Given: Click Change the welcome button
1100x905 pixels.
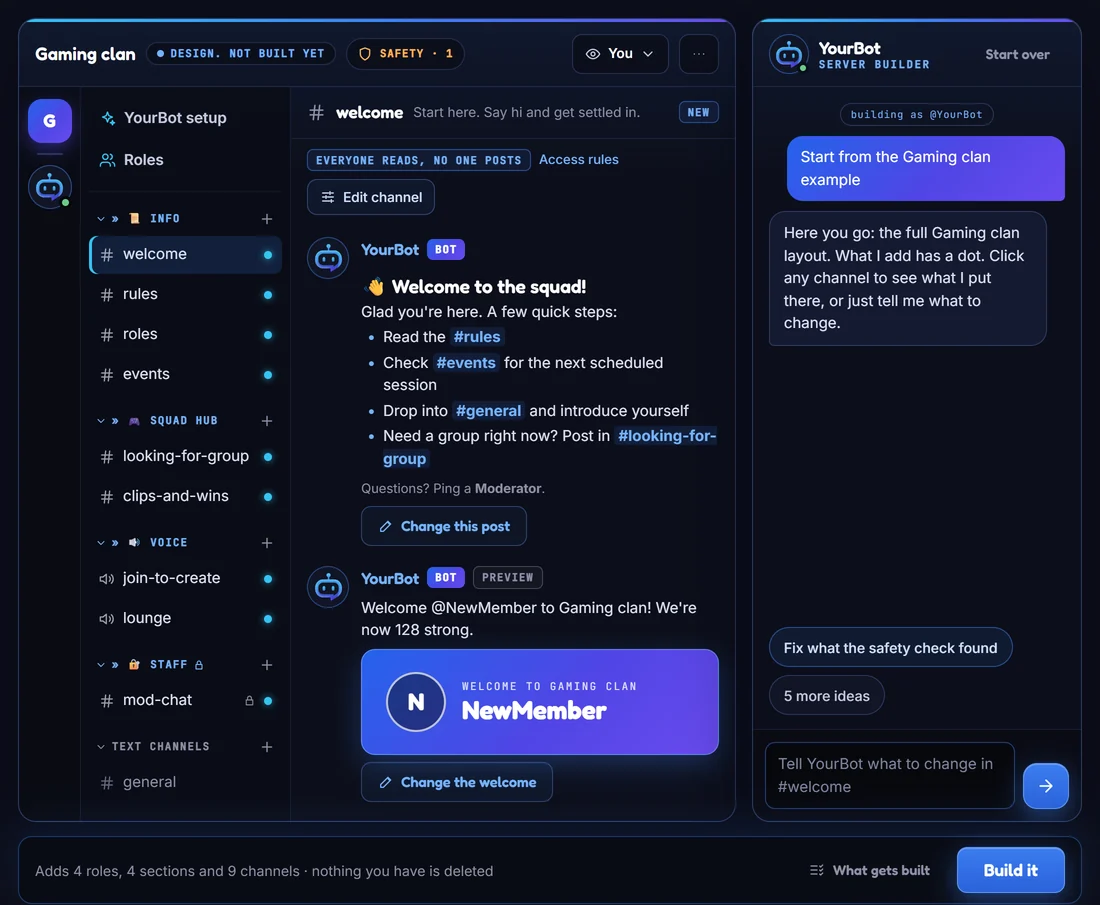Looking at the screenshot, I should point(457,782).
